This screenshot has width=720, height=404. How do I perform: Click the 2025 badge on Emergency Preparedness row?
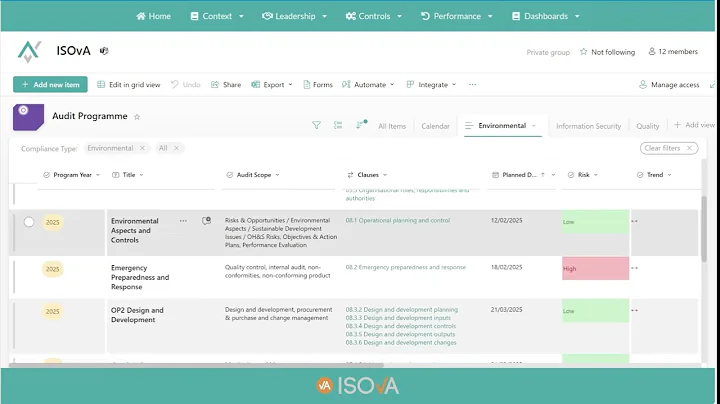pos(52,269)
